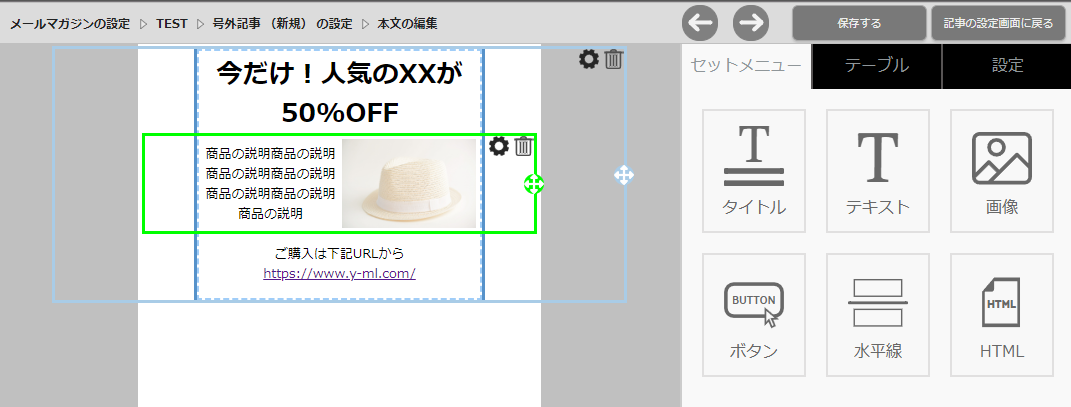Click the undo left-arrow icon
The width and height of the screenshot is (1071, 407).
pos(701,22)
